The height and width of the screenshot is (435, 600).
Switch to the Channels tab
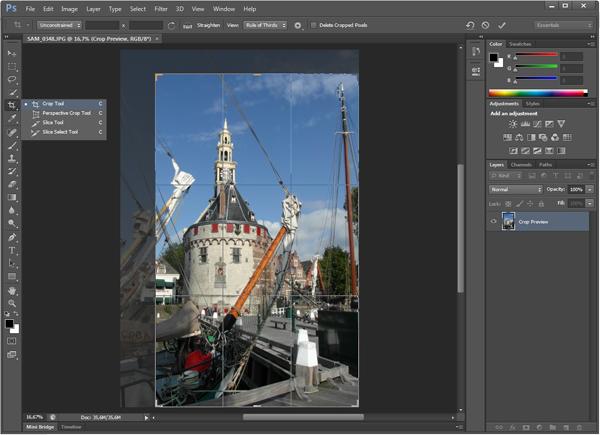(x=521, y=165)
